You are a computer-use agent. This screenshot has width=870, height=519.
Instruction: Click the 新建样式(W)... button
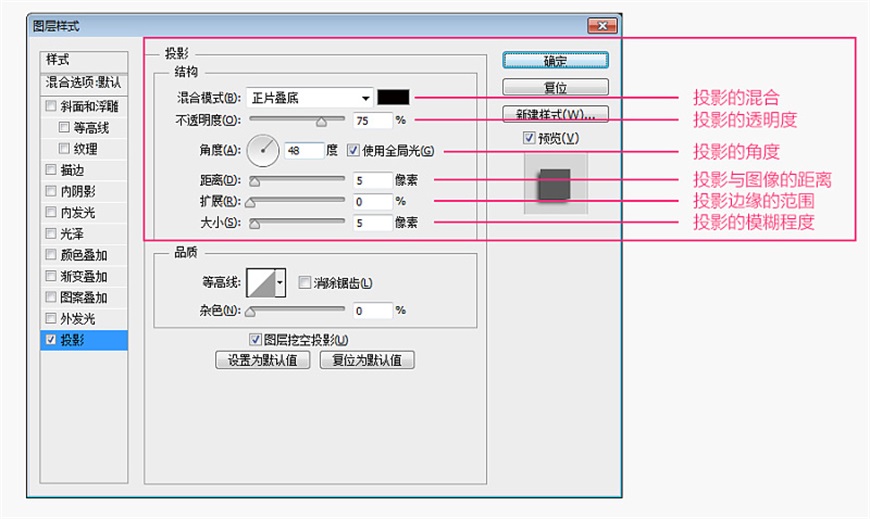tap(555, 114)
